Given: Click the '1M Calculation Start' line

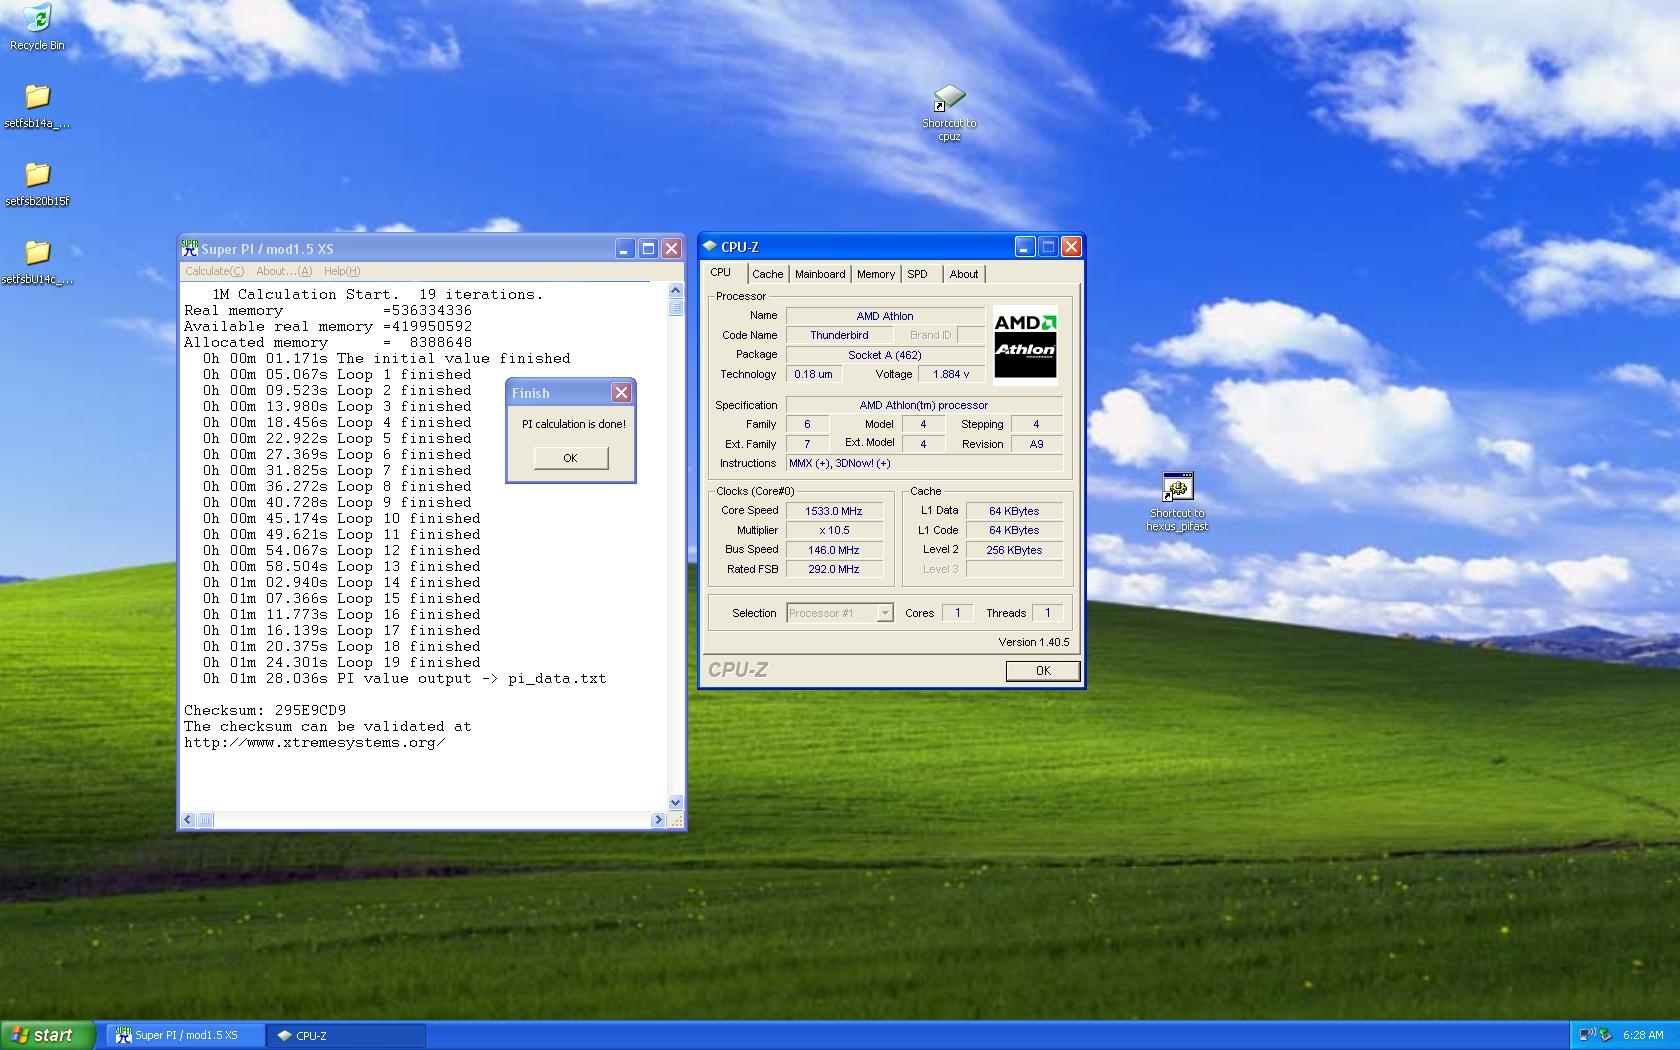Looking at the screenshot, I should coord(377,295).
